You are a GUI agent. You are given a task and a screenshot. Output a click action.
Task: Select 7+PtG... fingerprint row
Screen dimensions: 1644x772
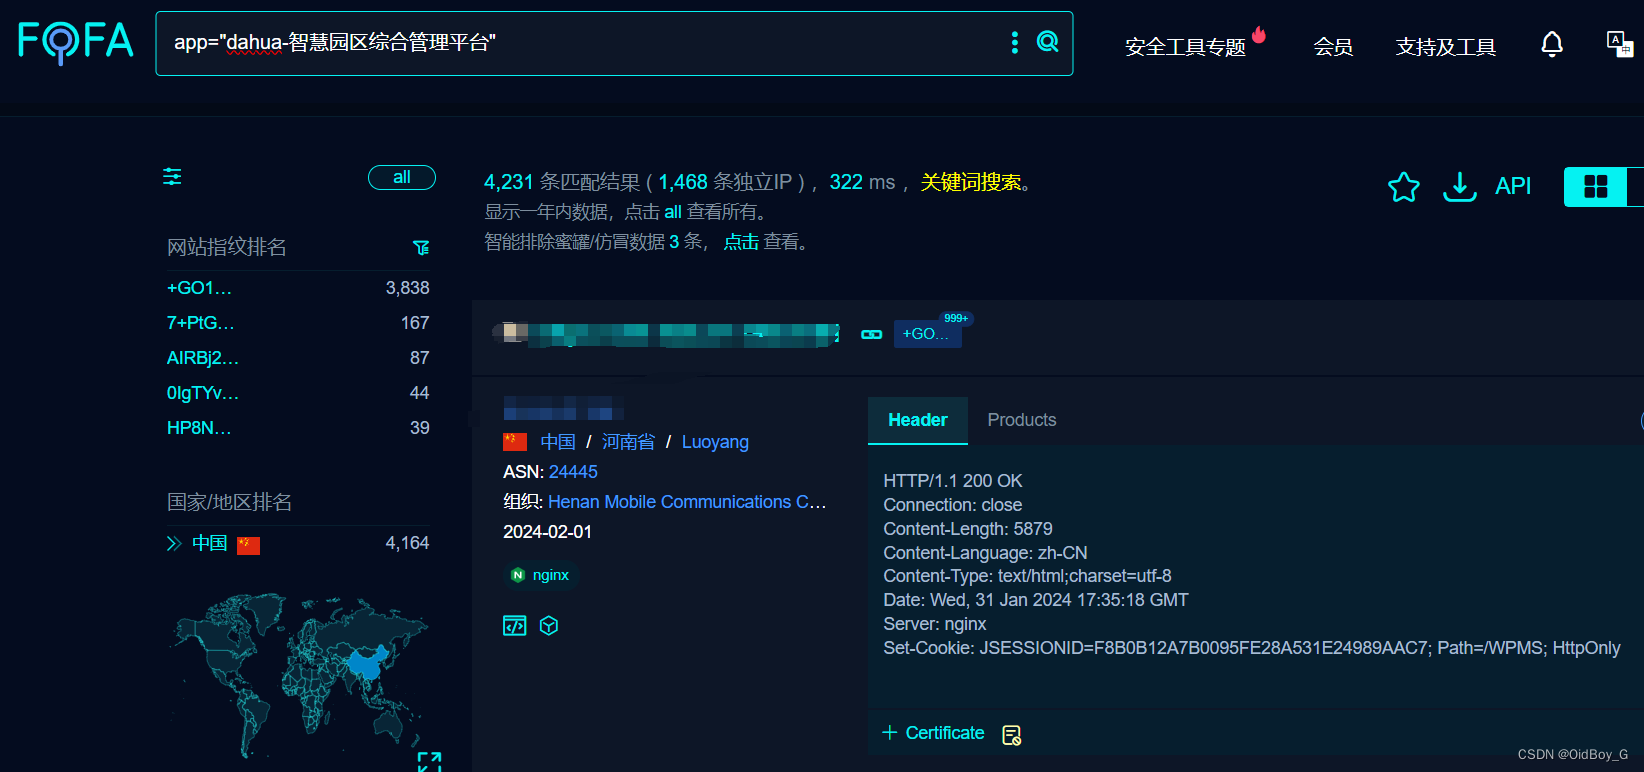(298, 323)
